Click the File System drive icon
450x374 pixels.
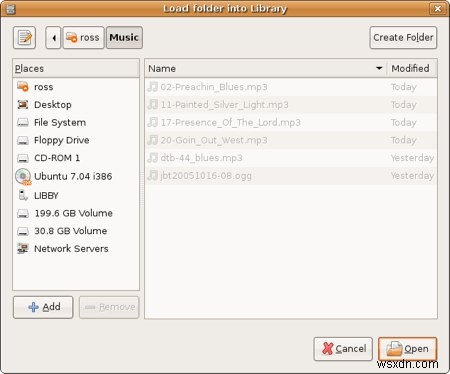(23, 122)
